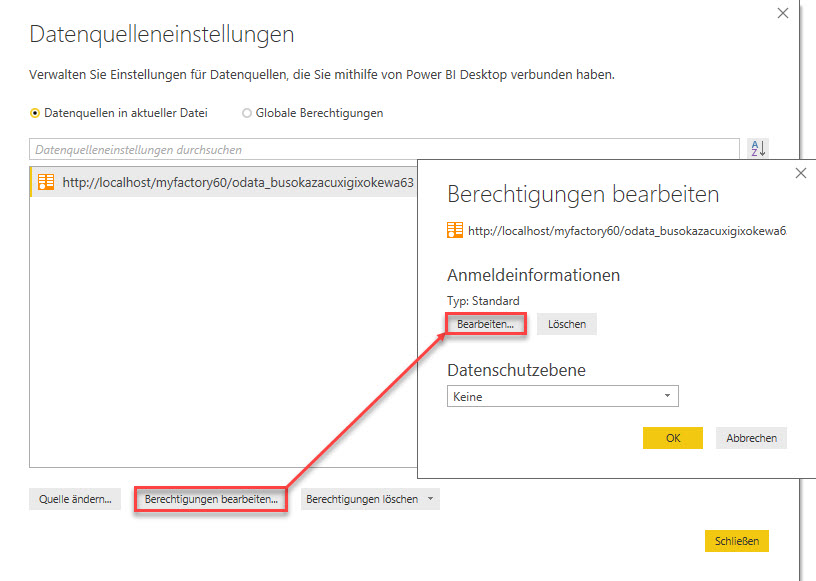Open the Datenschutzebene dropdown showing Keine
Image resolution: width=816 pixels, height=581 pixels.
point(562,397)
